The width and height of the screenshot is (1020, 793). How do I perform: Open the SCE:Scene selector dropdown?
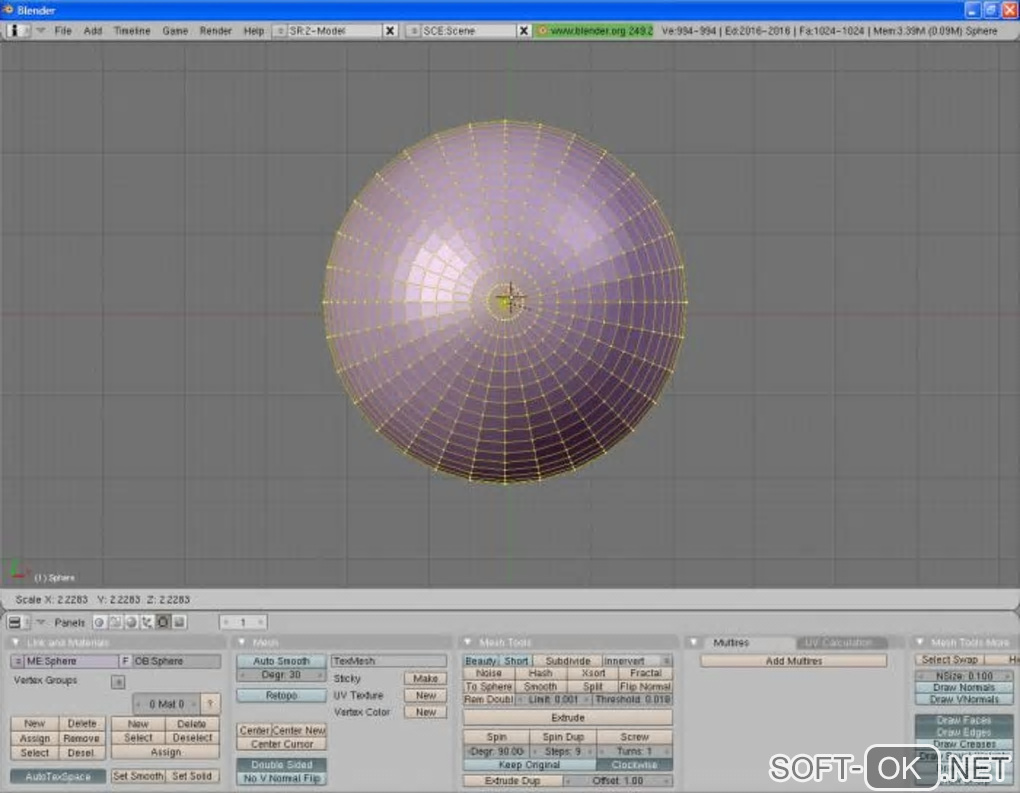pos(413,31)
